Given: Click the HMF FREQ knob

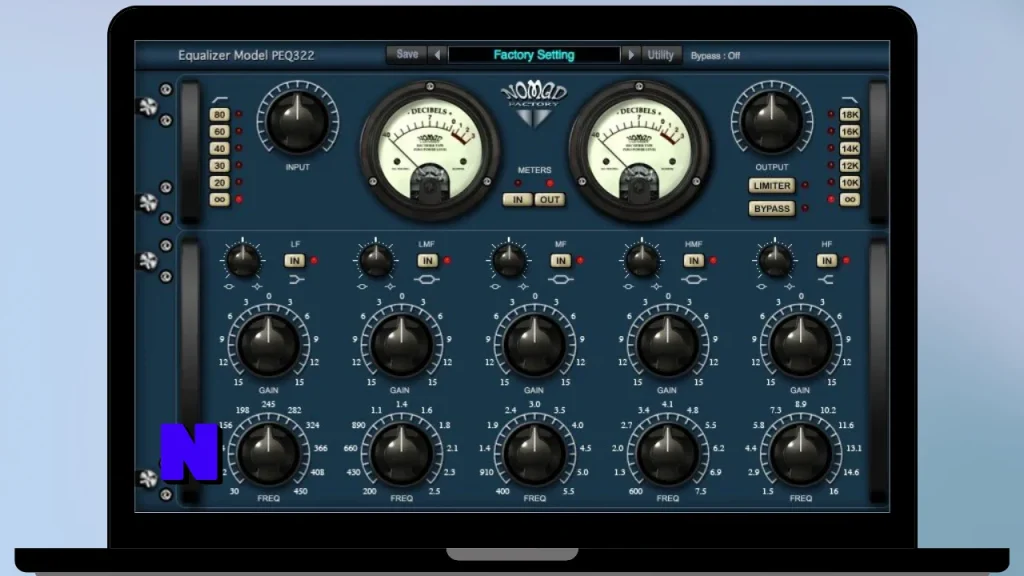Looking at the screenshot, I should click(667, 453).
